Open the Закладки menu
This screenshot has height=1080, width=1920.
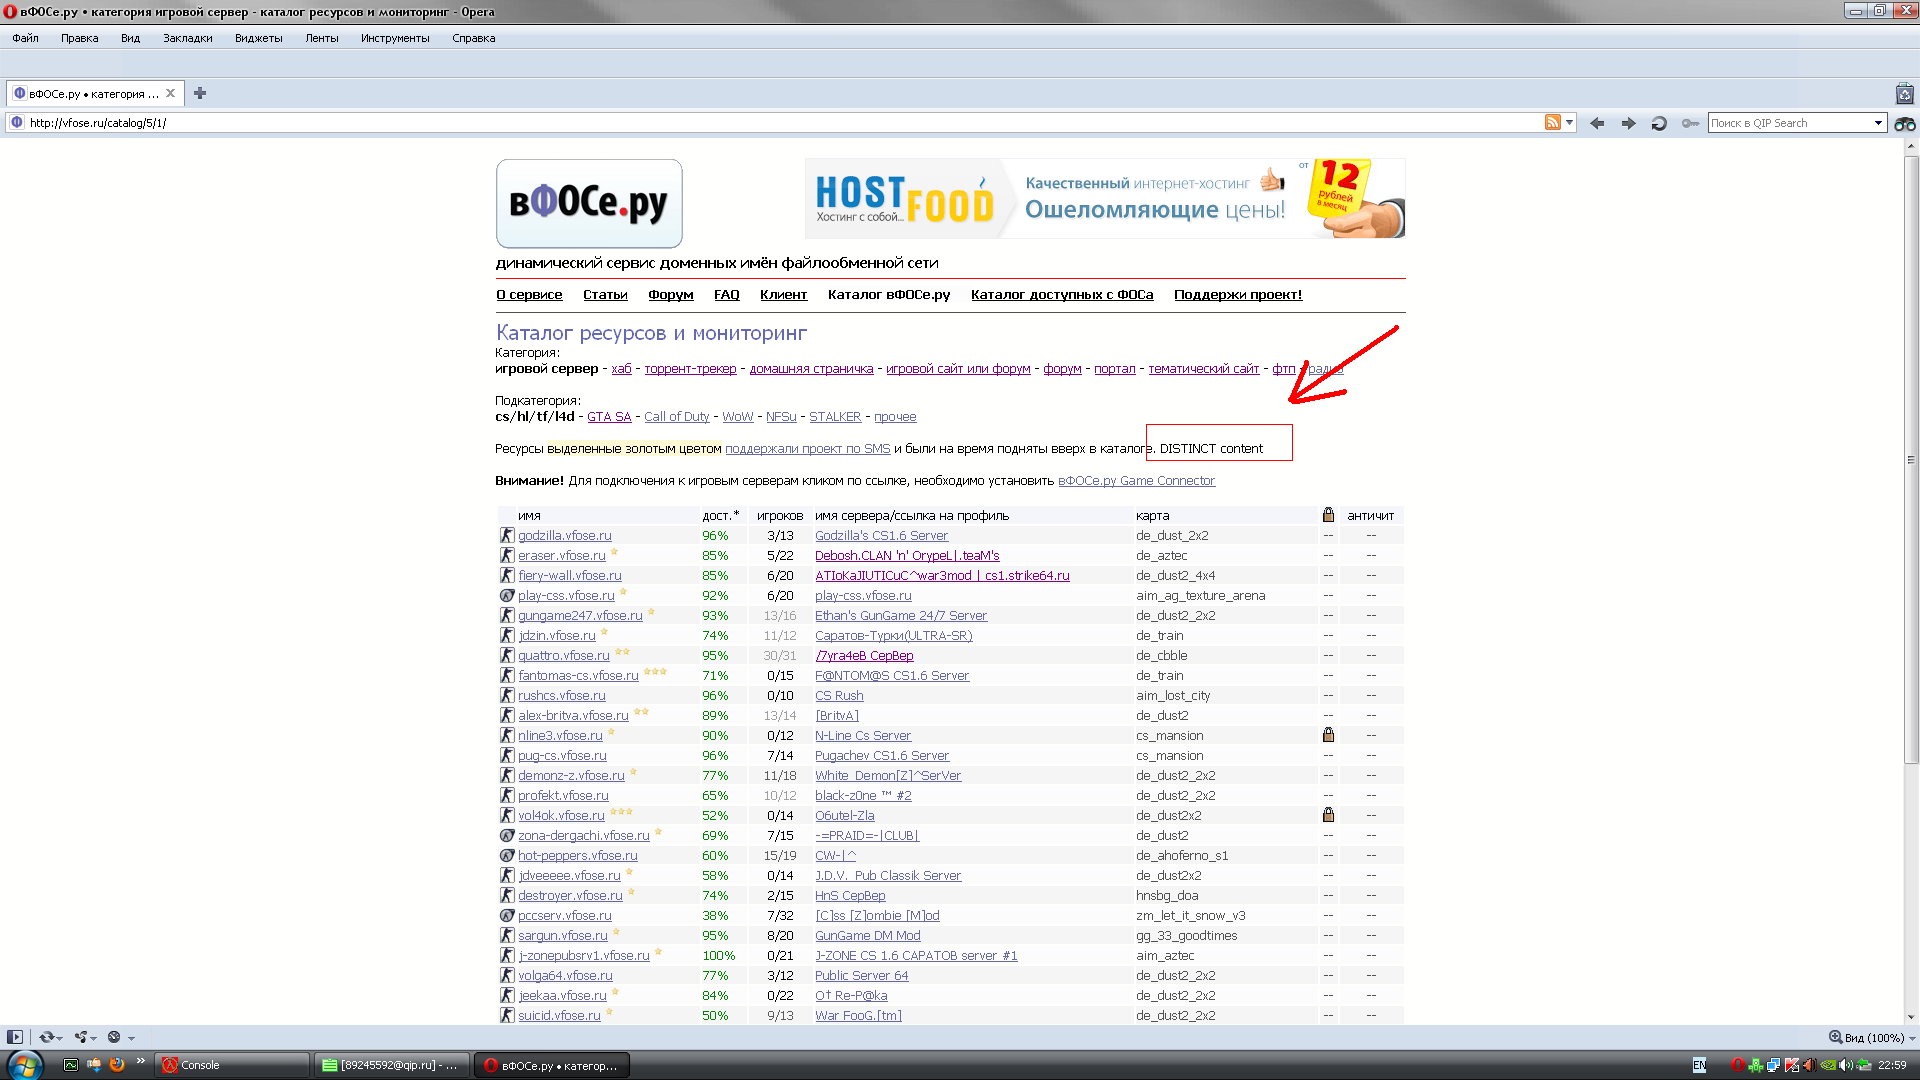pos(187,38)
